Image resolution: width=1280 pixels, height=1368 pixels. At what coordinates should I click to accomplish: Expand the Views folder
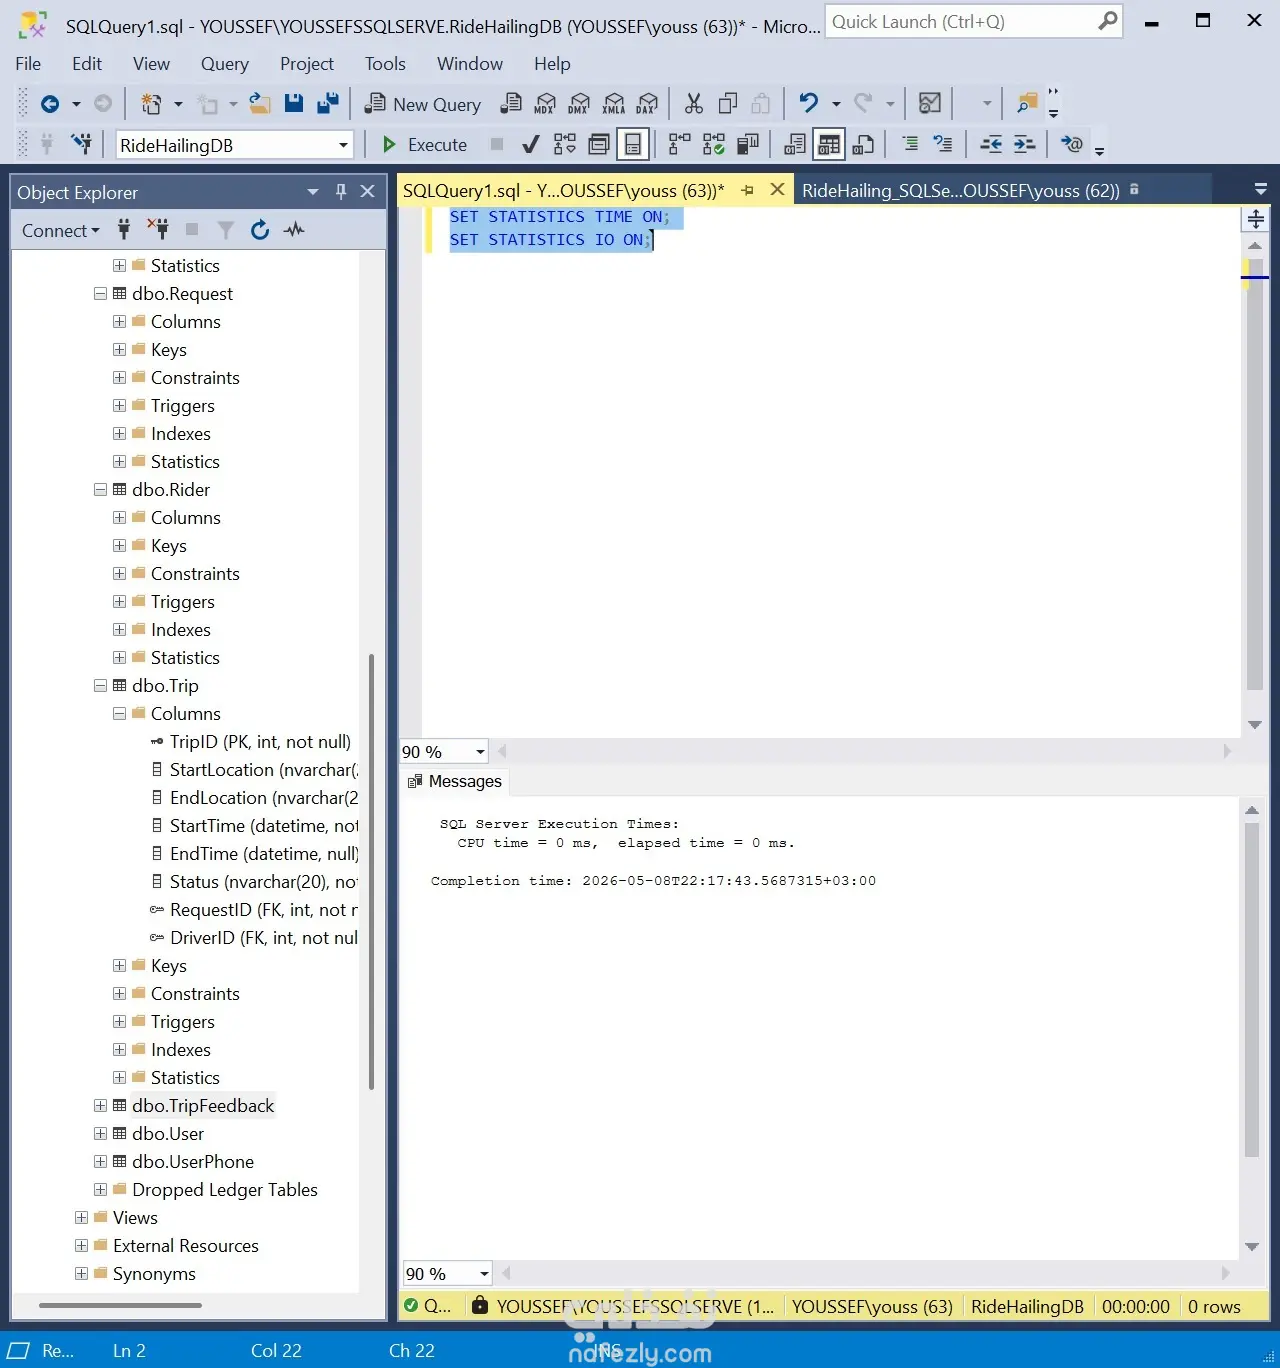click(x=81, y=1218)
